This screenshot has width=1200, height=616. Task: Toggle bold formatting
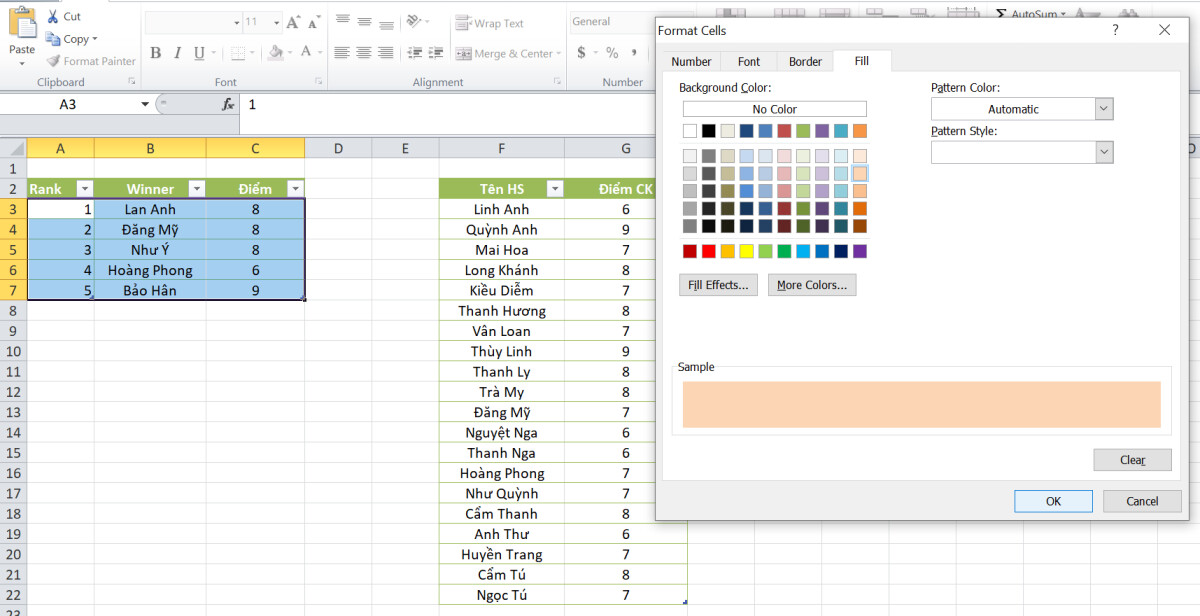tap(155, 51)
